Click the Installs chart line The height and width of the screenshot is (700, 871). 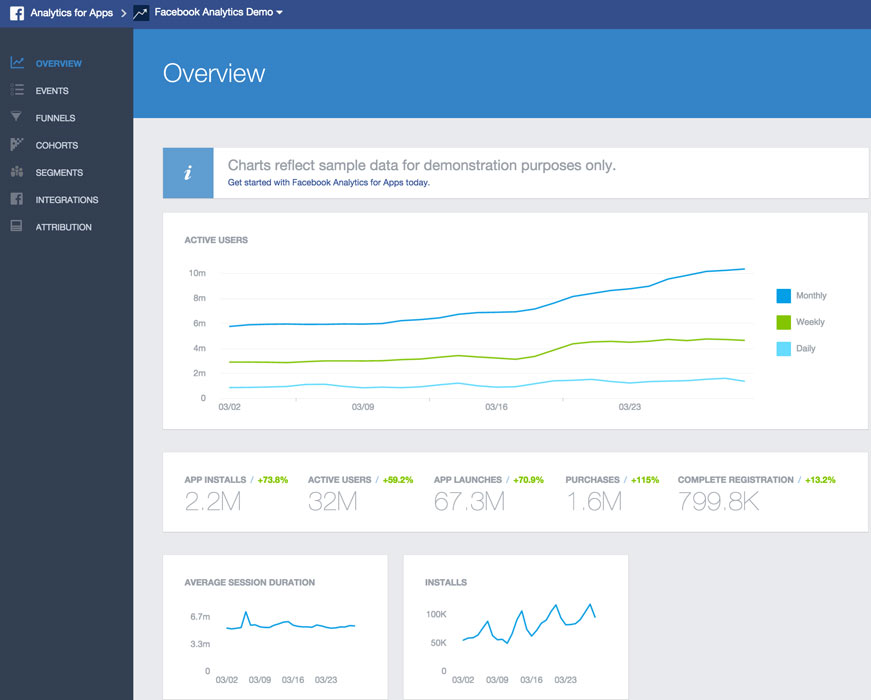[529, 623]
